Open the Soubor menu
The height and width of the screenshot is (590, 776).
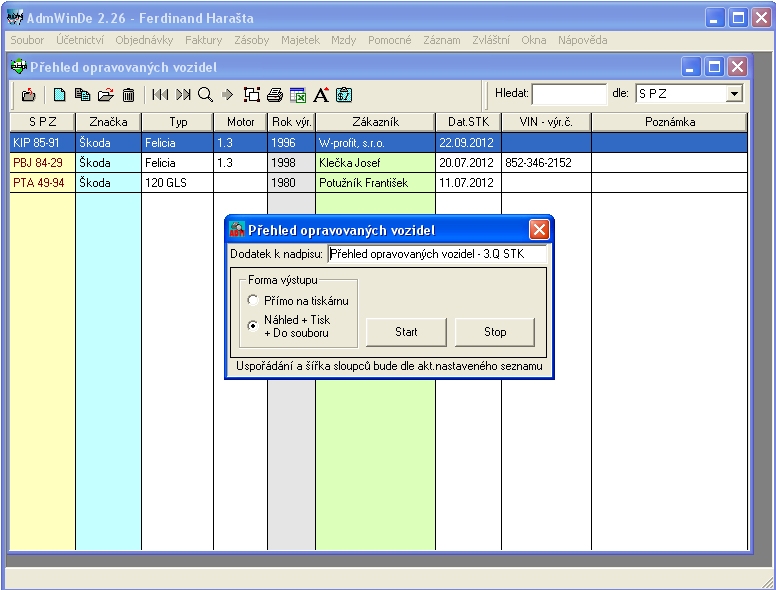(x=27, y=40)
